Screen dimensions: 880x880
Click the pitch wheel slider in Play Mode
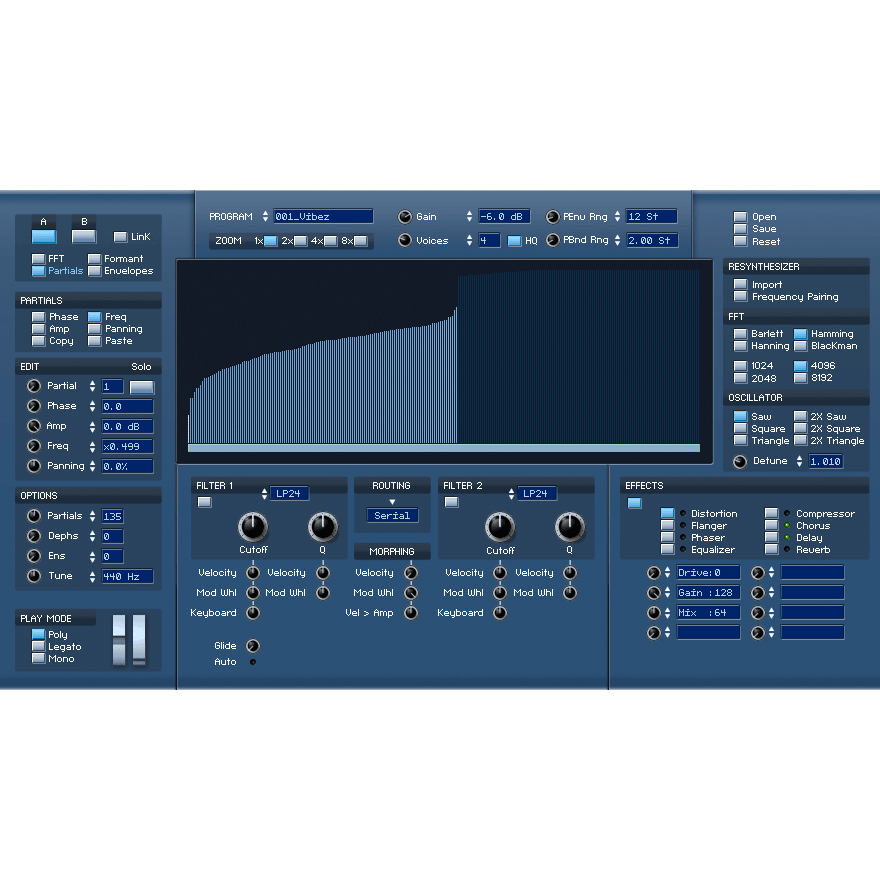119,640
